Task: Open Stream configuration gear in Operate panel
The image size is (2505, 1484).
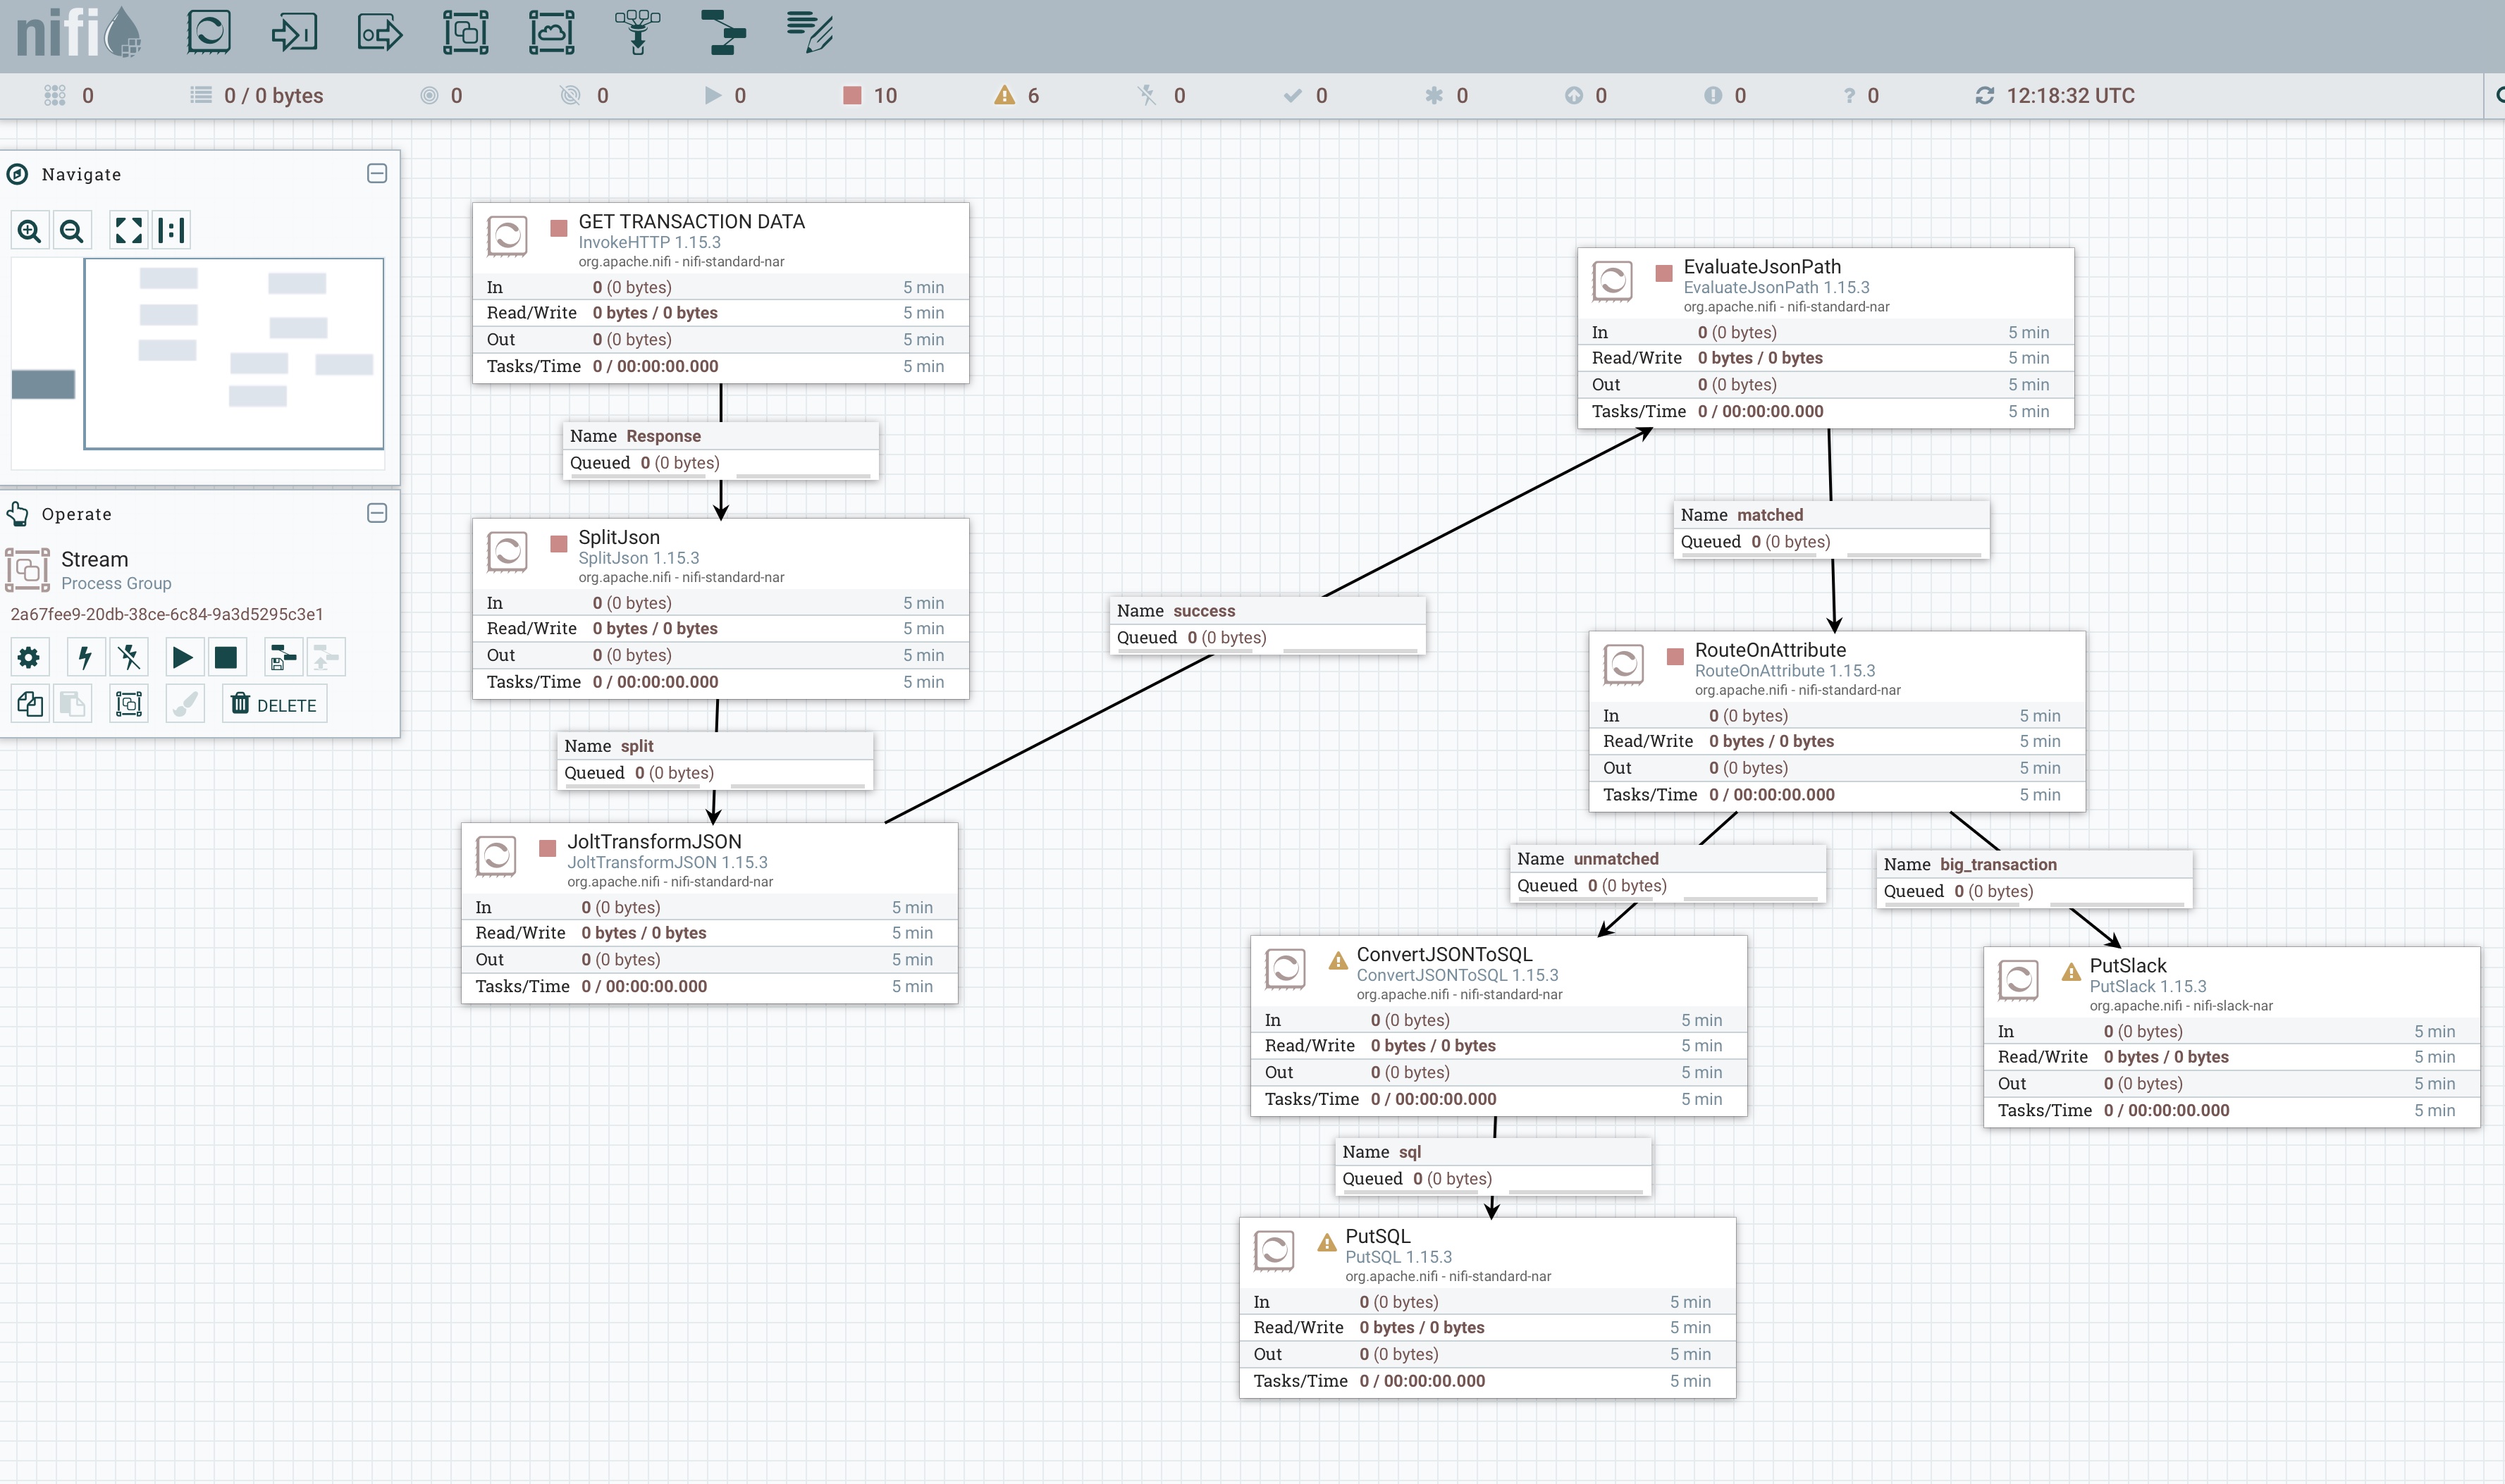Action: (29, 657)
